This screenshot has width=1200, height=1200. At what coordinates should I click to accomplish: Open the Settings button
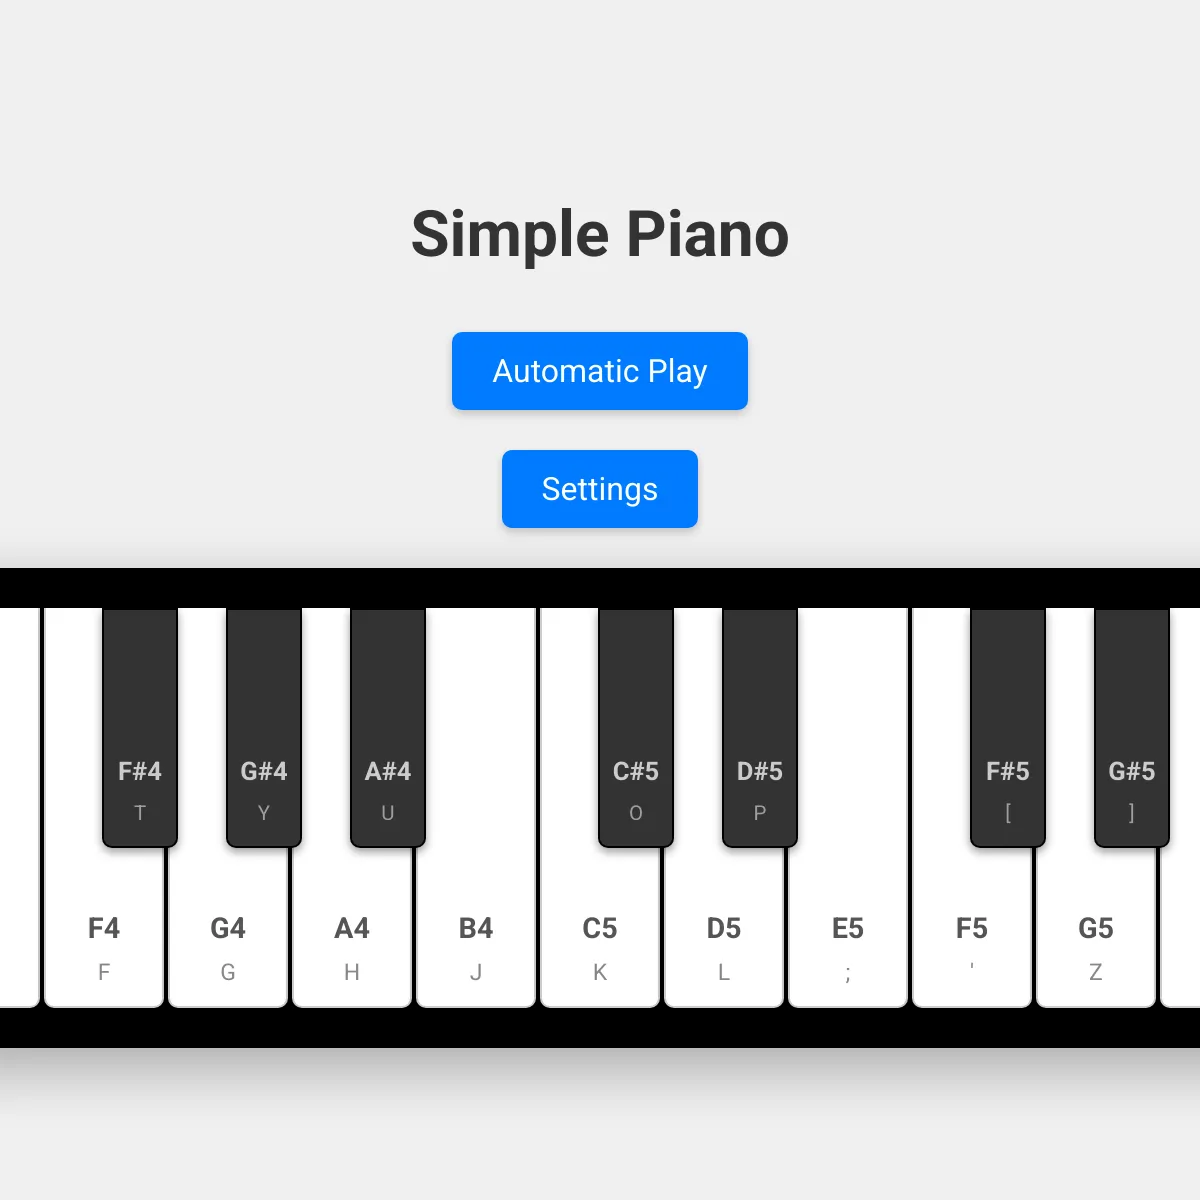(x=600, y=489)
